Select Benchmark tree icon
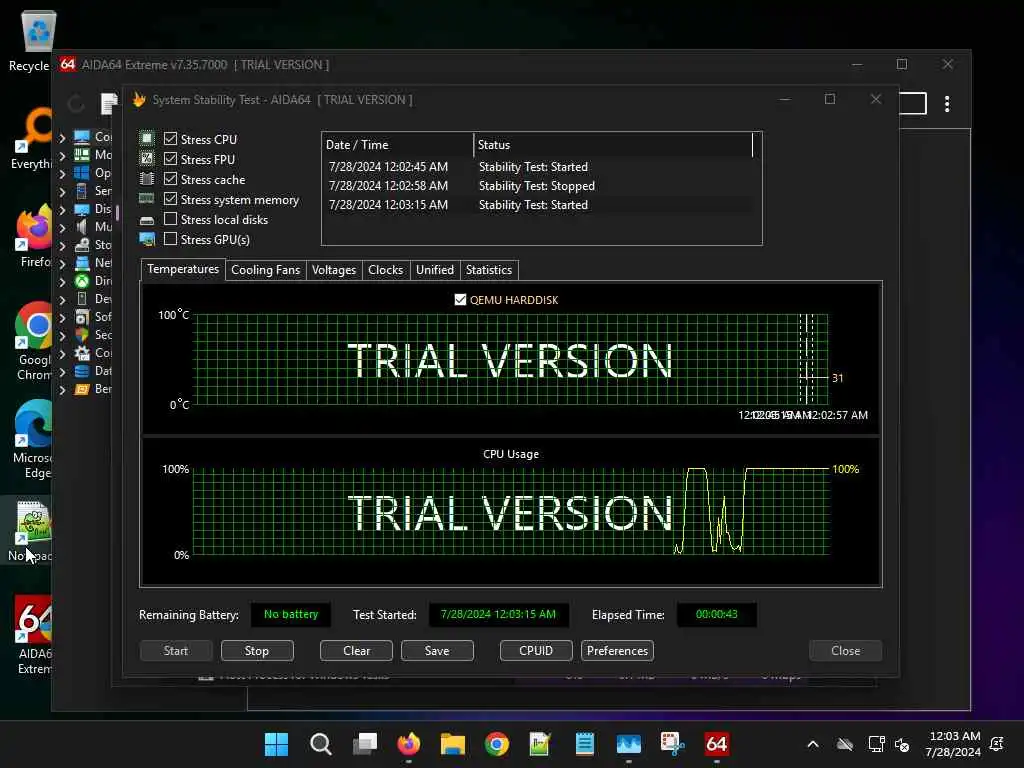Viewport: 1024px width, 768px height. (82, 389)
